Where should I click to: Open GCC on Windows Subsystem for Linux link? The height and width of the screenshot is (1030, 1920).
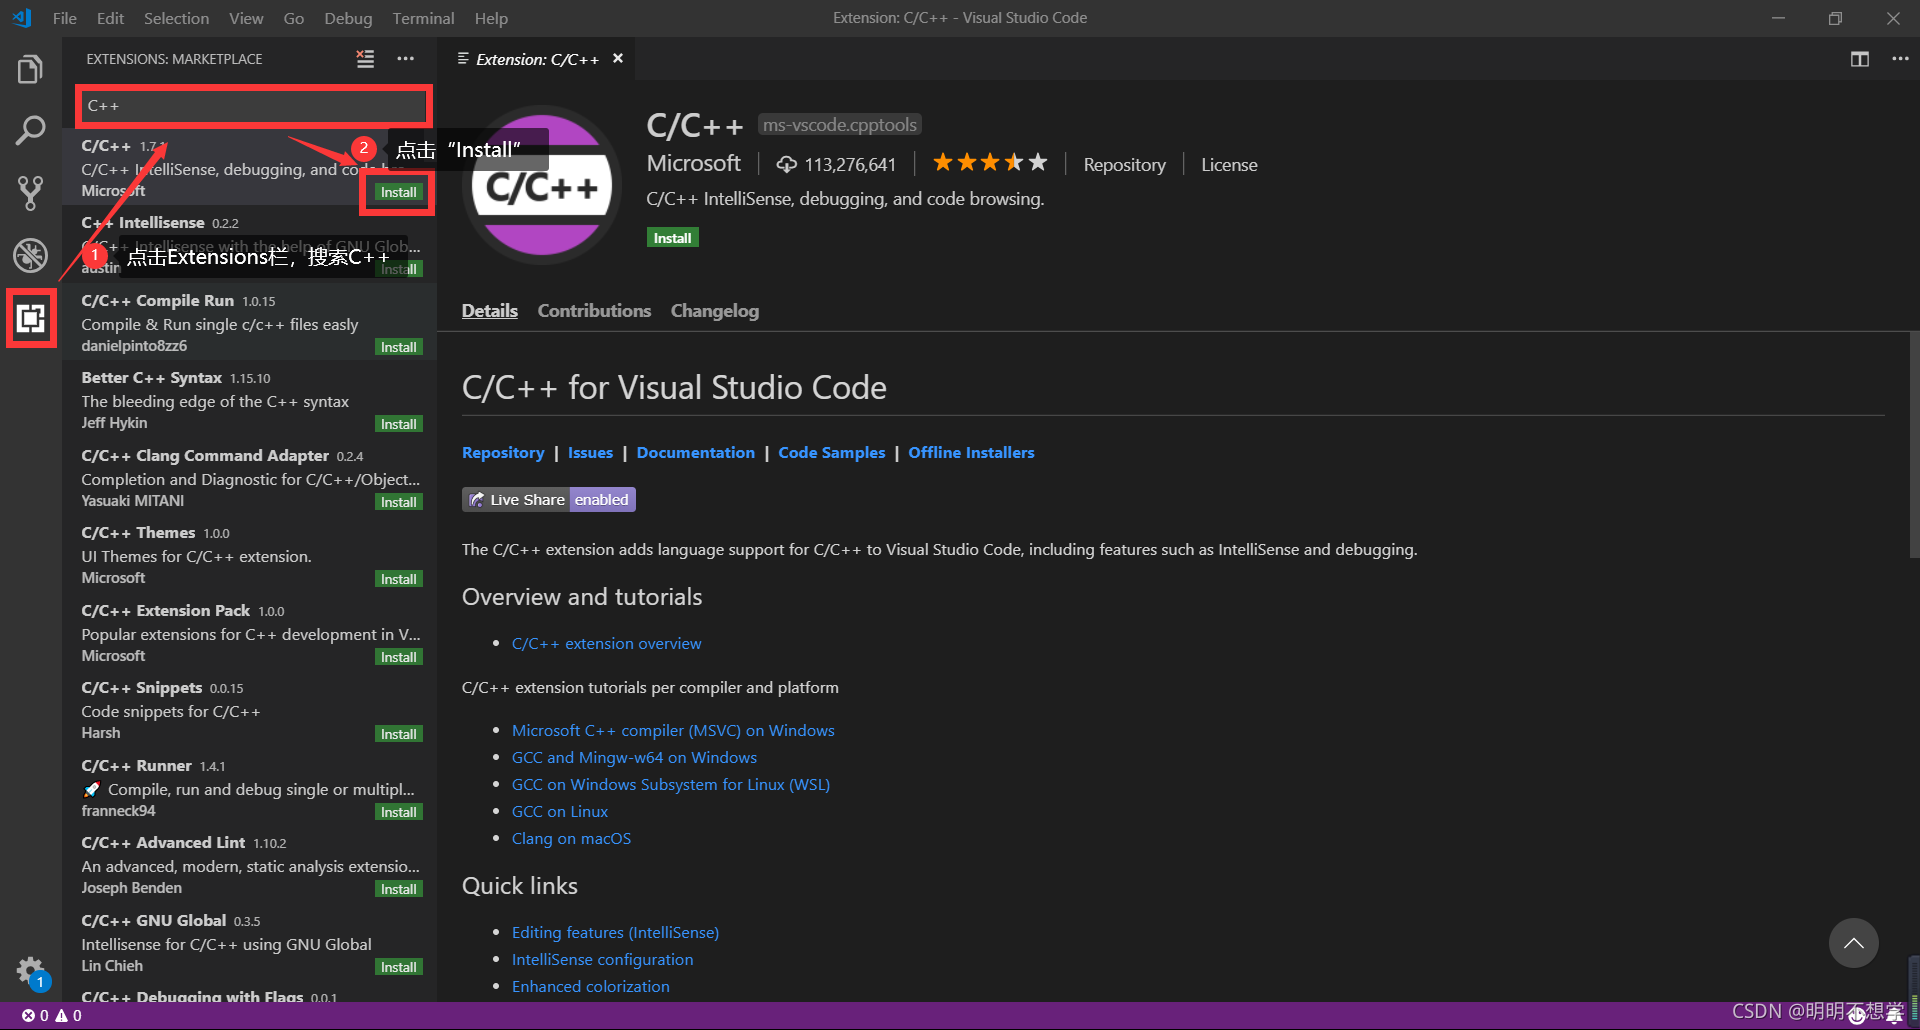(x=671, y=785)
